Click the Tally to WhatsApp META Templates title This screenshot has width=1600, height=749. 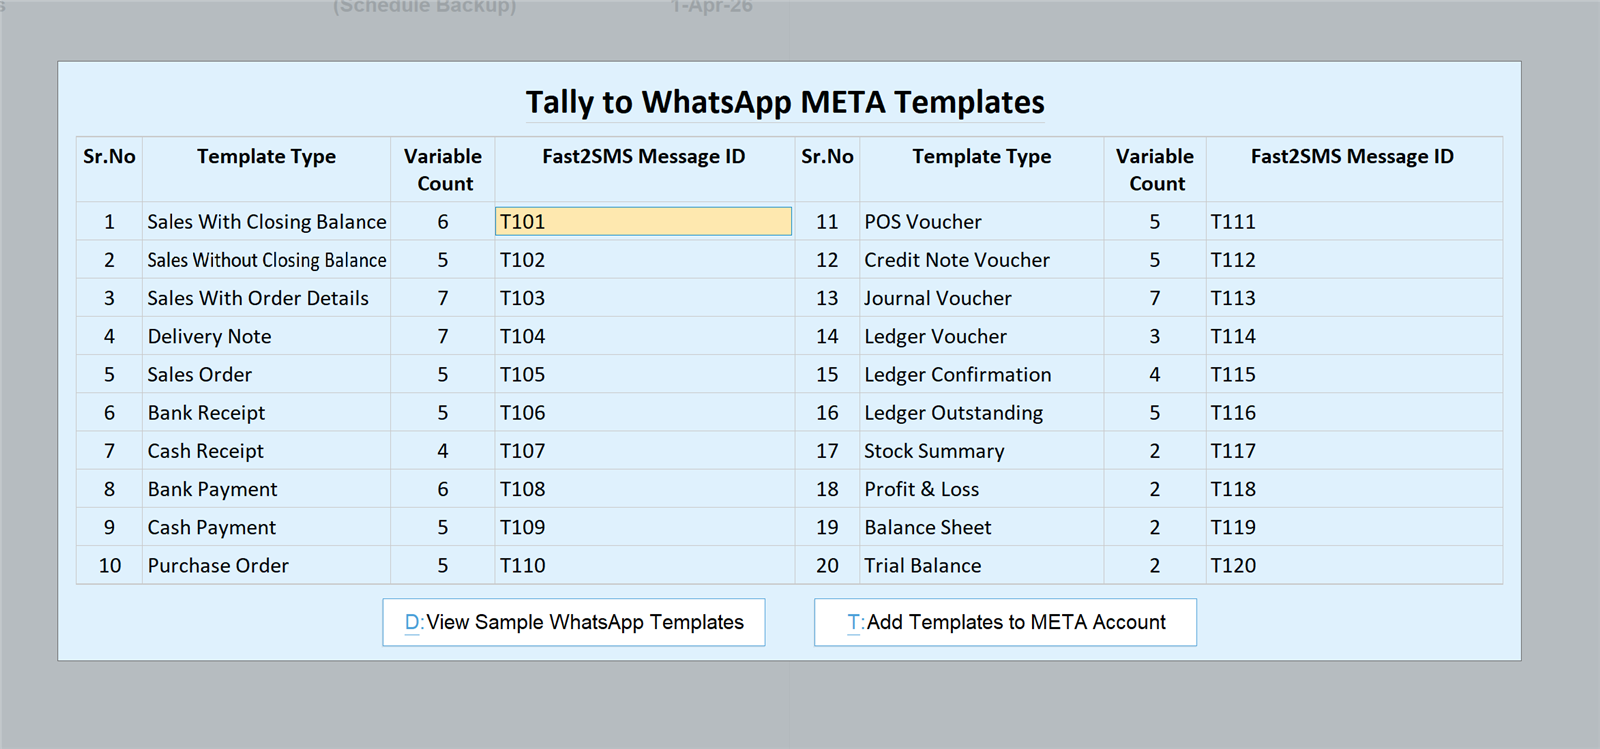click(x=785, y=102)
